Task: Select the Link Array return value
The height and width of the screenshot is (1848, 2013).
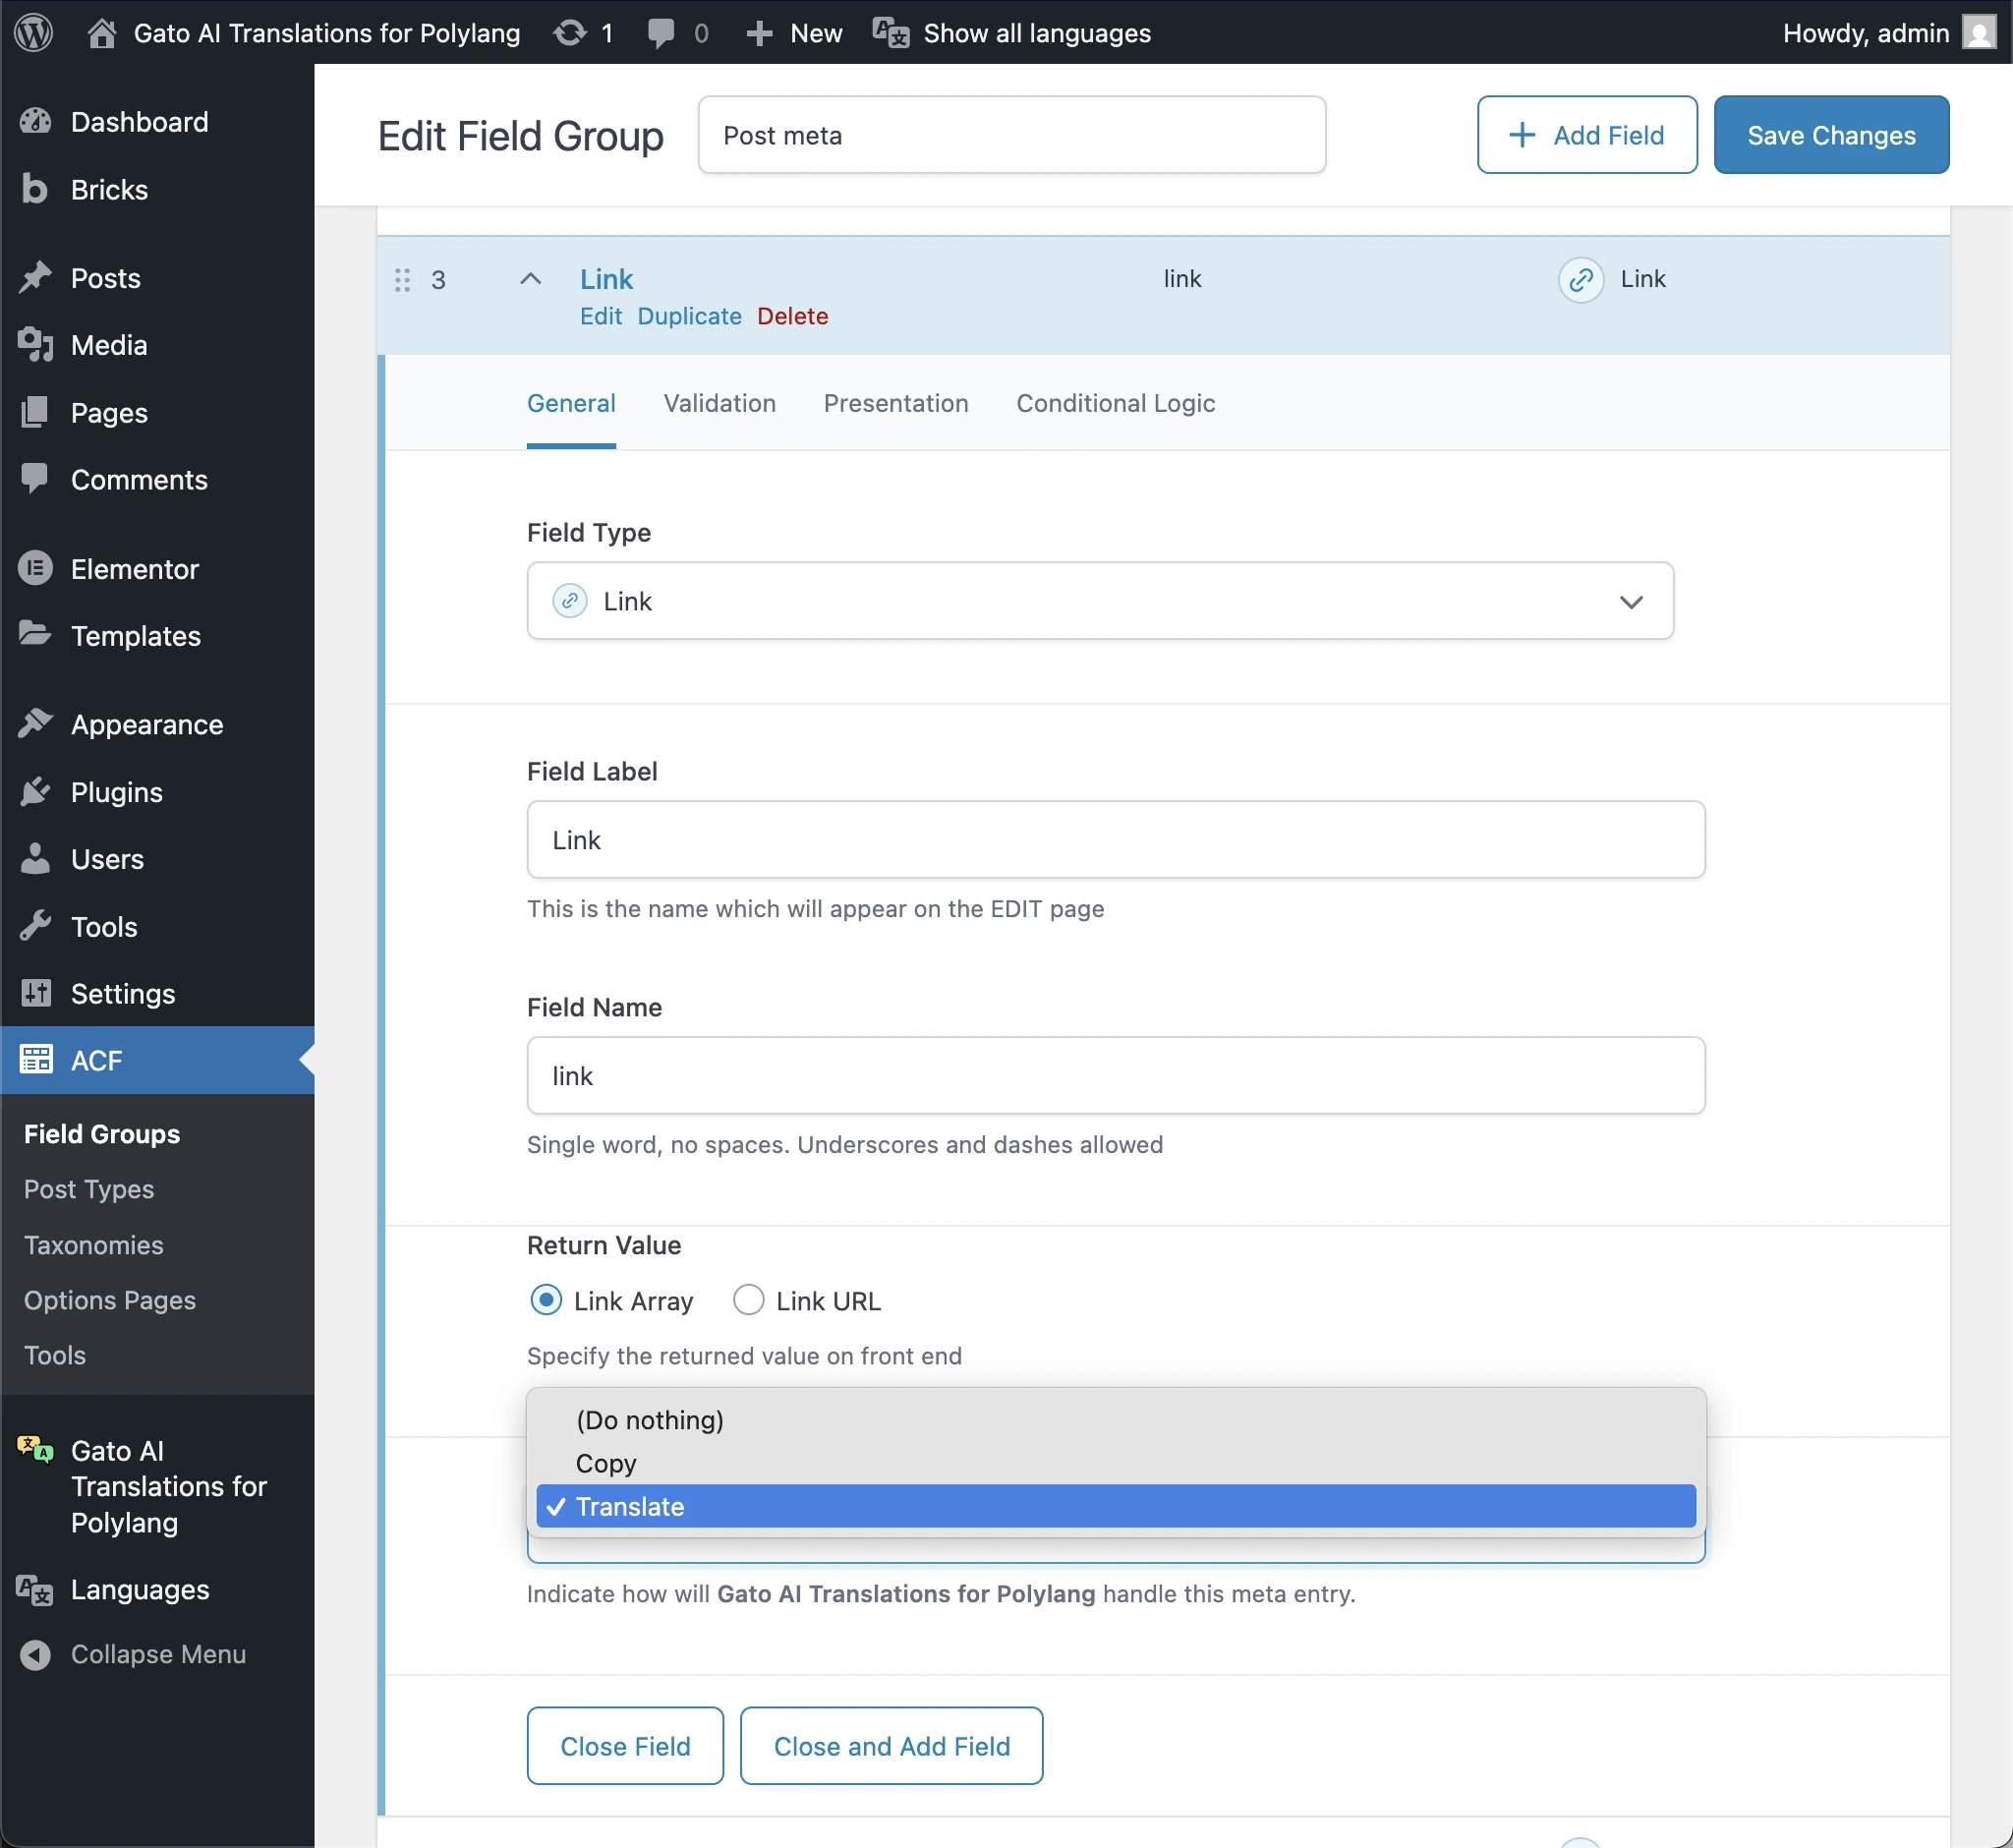Action: (x=546, y=1300)
